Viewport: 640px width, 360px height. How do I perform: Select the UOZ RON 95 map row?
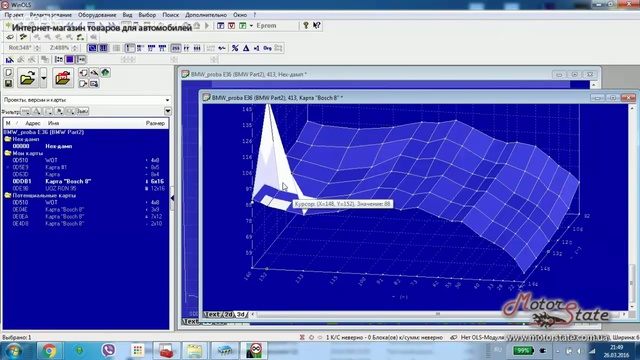pyautogui.click(x=86, y=189)
